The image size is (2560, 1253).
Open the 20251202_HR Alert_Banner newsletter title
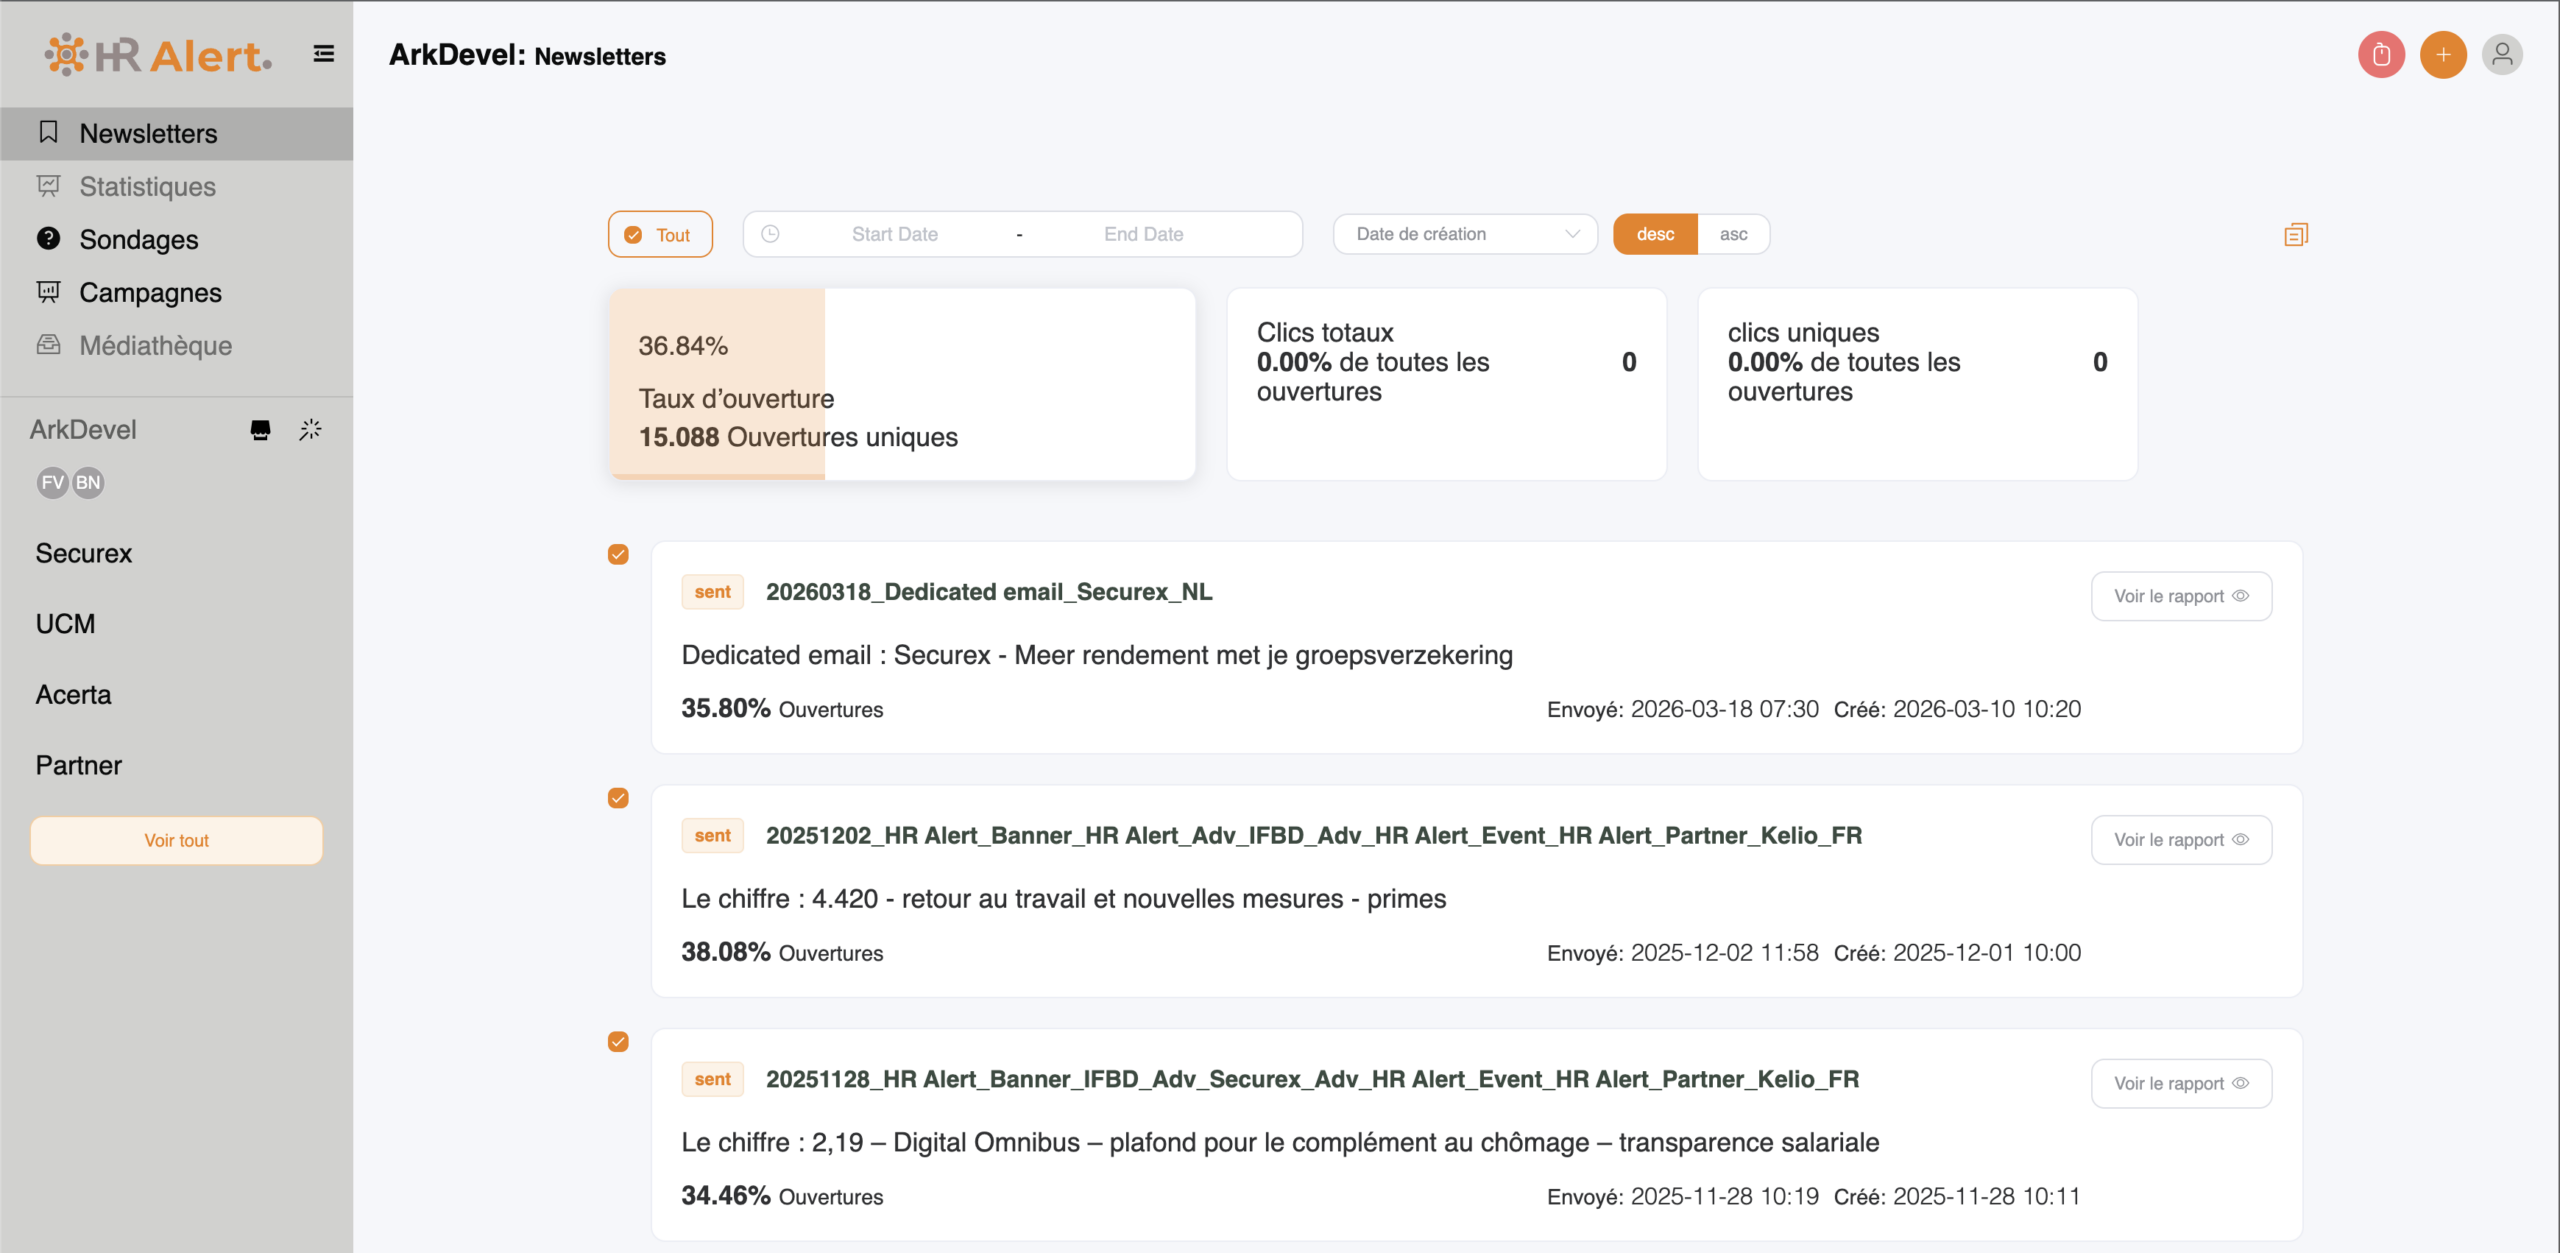(x=1314, y=836)
